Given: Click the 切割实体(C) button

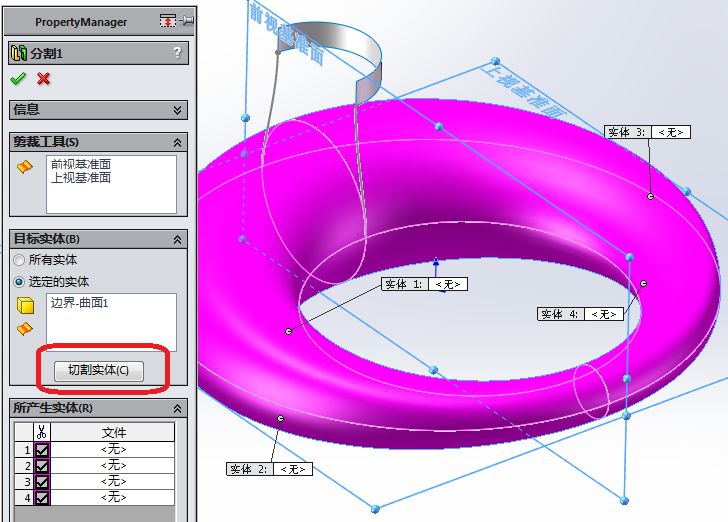Looking at the screenshot, I should click(x=98, y=371).
